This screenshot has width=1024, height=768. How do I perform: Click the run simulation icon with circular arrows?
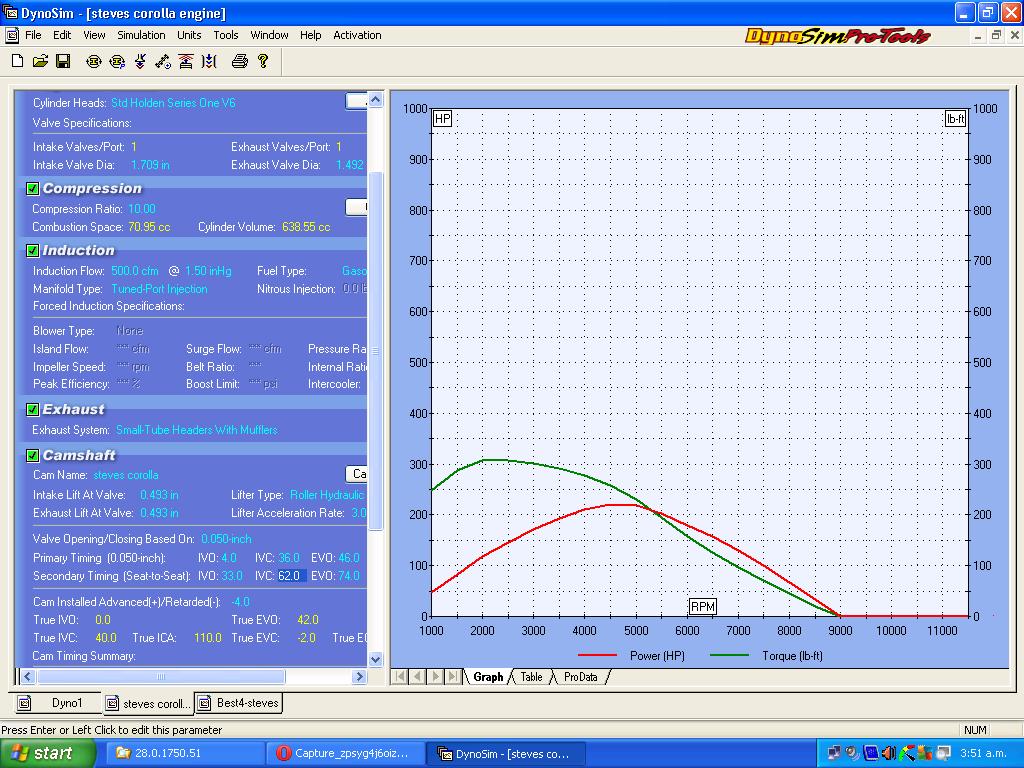93,61
